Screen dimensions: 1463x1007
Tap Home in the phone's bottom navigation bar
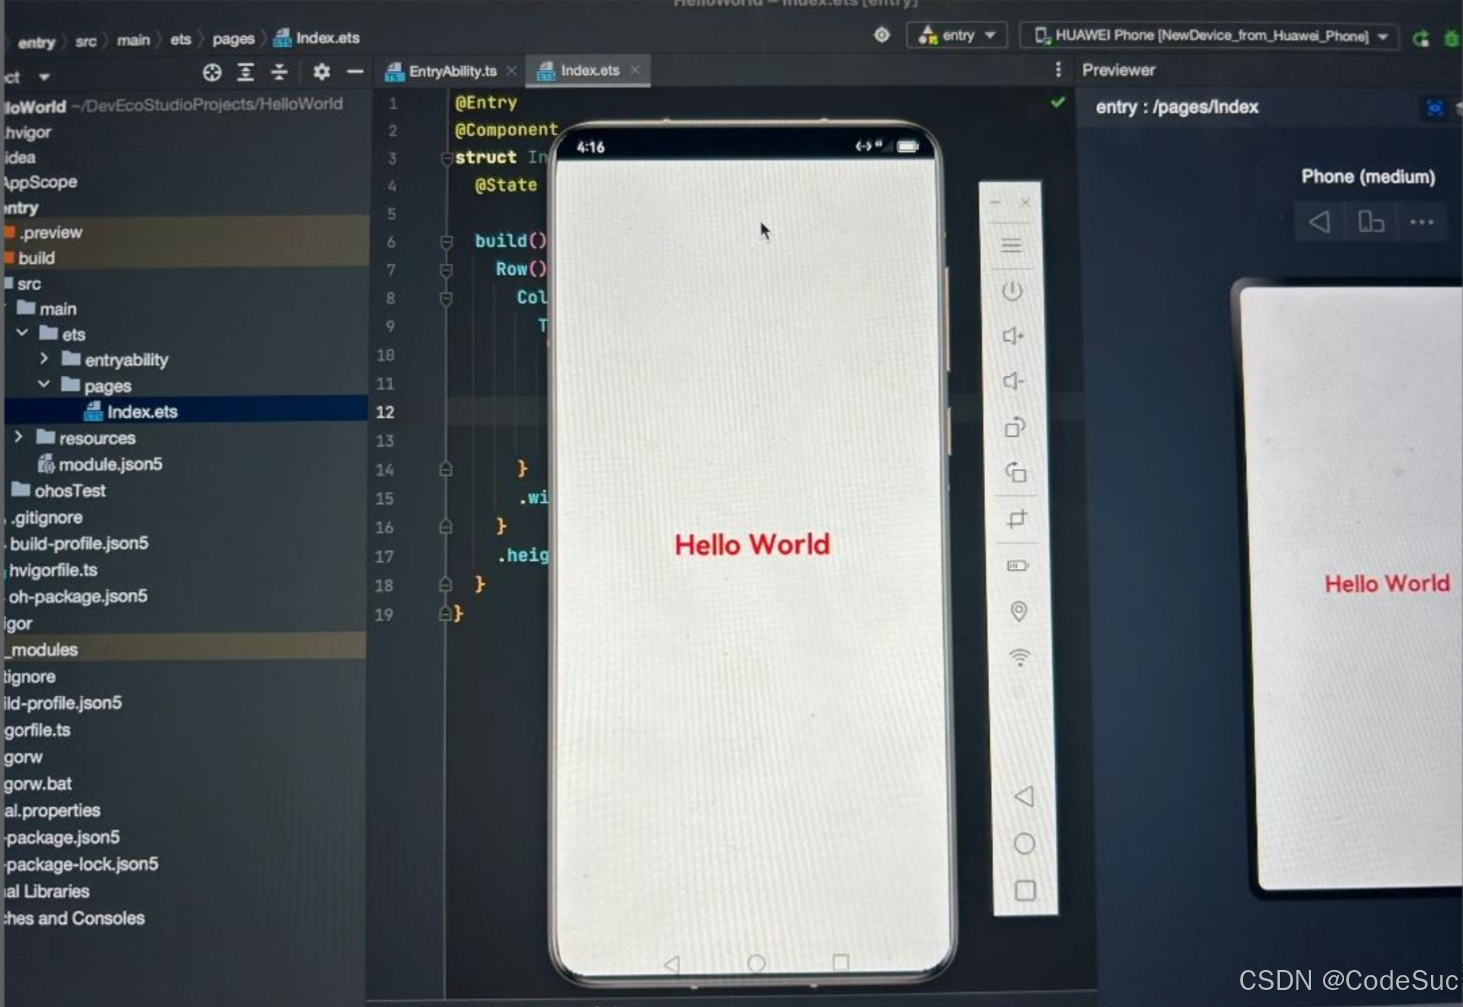tap(756, 963)
